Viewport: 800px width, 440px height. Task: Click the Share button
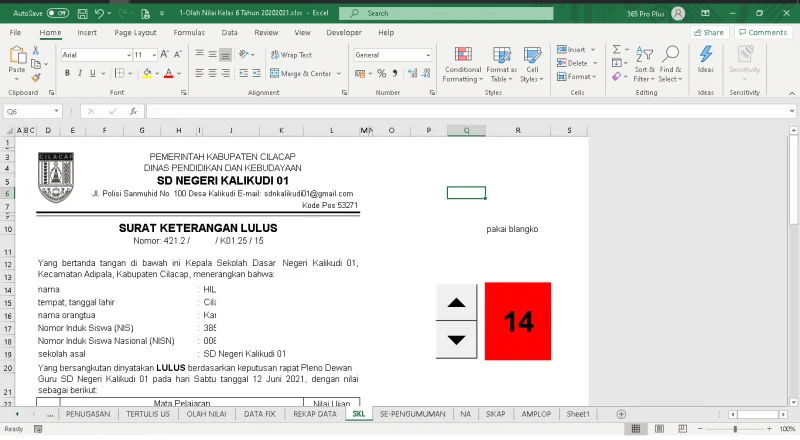coord(708,32)
